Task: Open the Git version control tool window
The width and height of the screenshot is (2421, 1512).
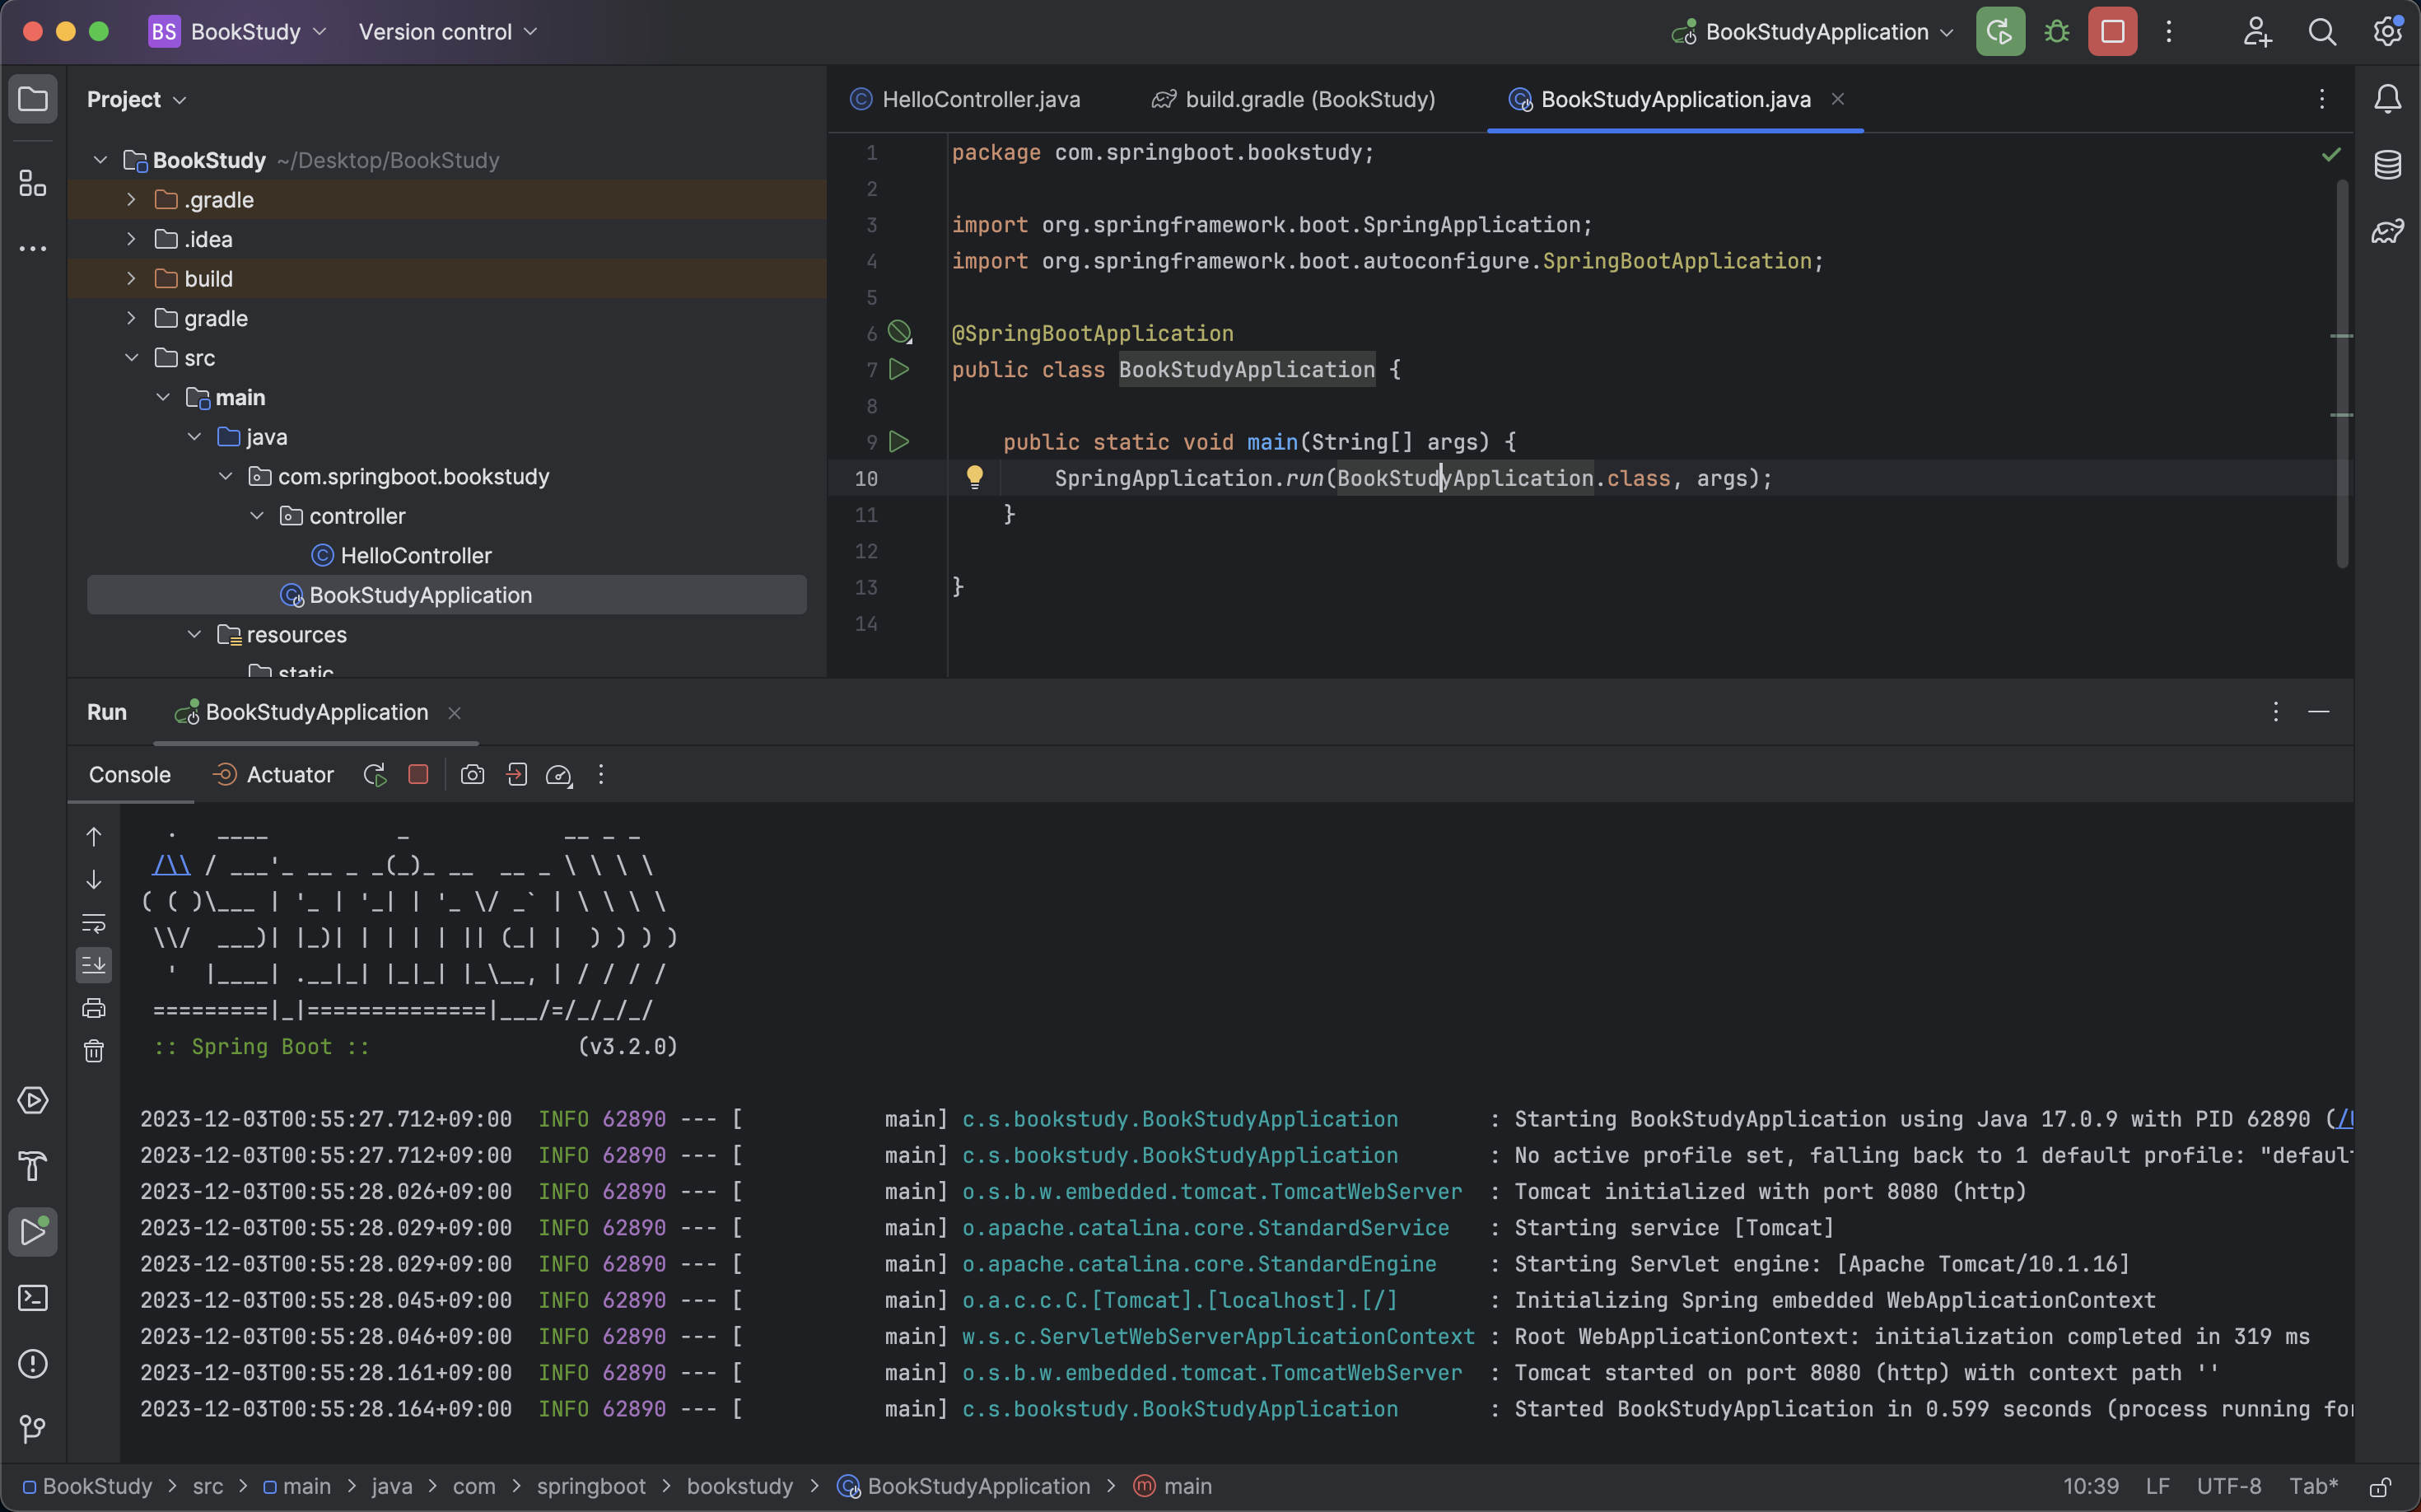Action: pyautogui.click(x=33, y=1429)
